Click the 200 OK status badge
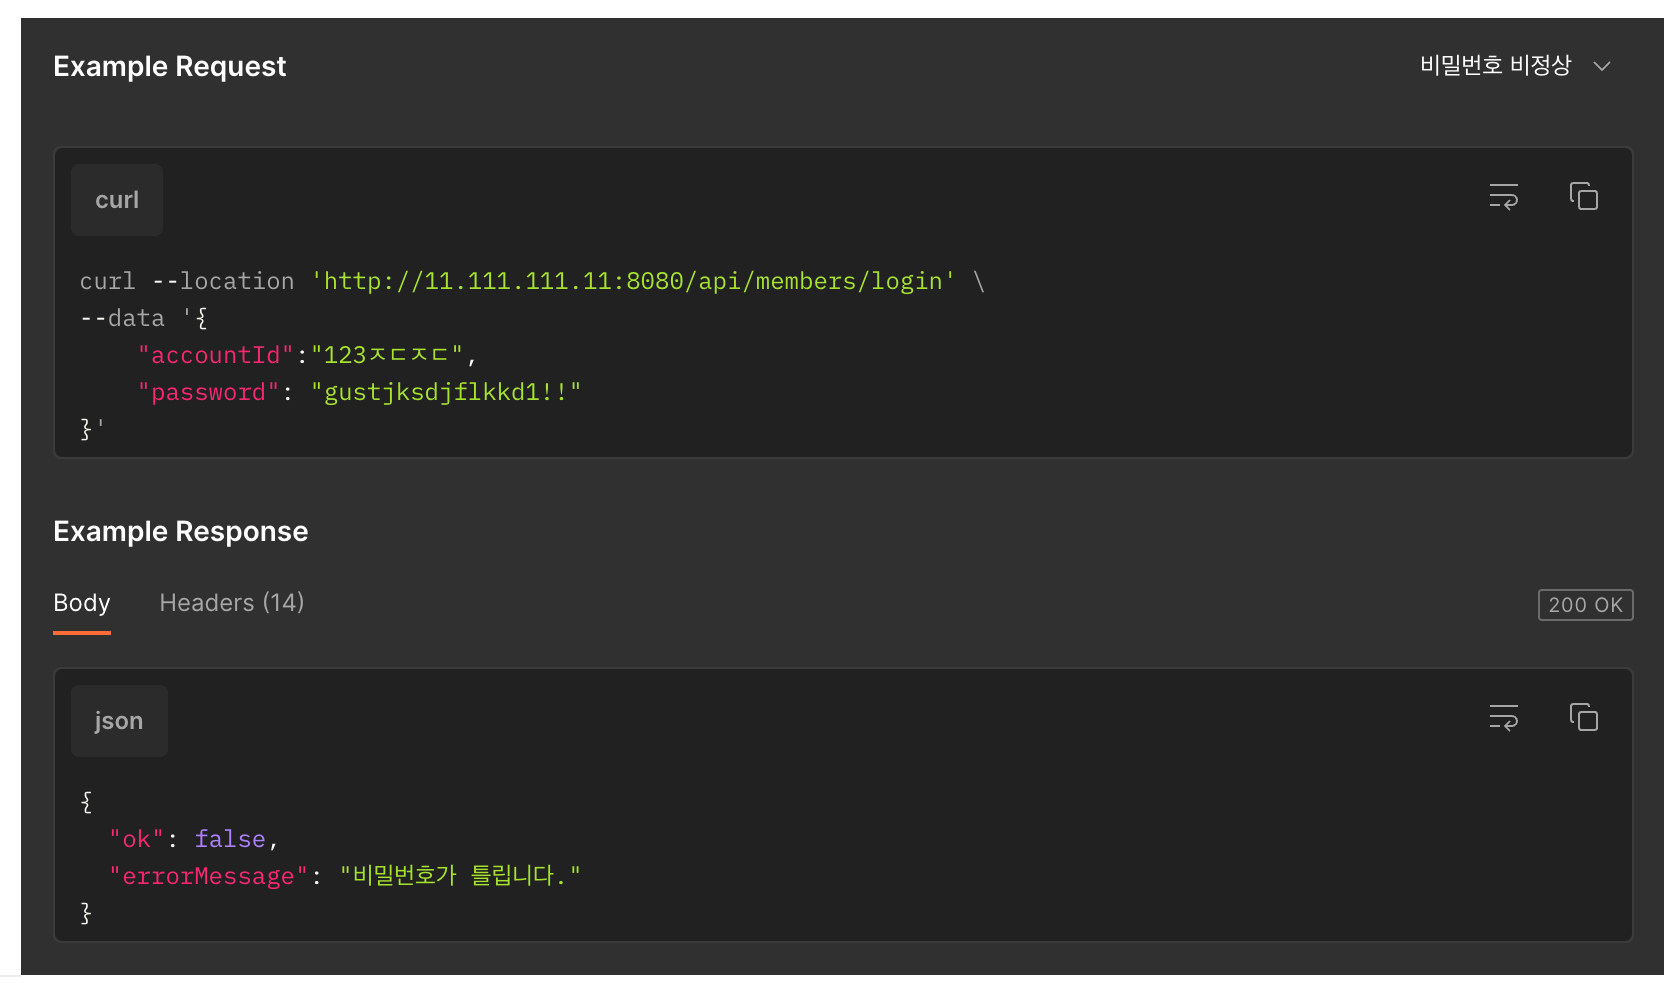Screen dimensions: 1664x990 [1585, 605]
